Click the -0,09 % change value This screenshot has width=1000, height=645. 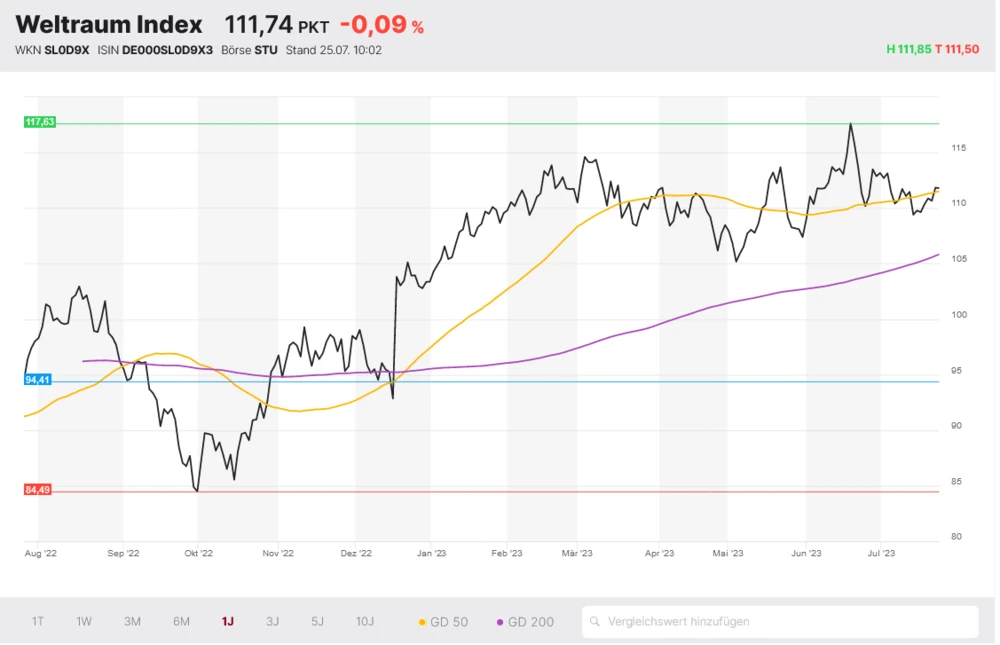point(381,25)
